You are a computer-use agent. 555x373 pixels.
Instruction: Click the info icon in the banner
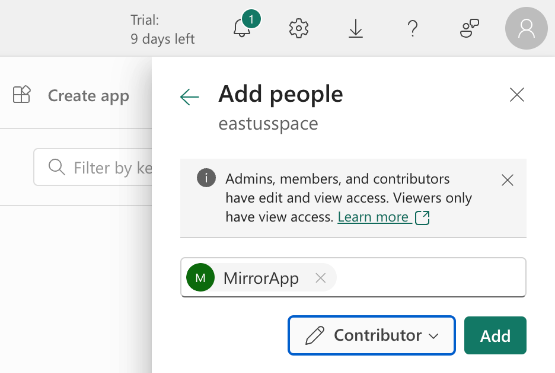coord(206,178)
